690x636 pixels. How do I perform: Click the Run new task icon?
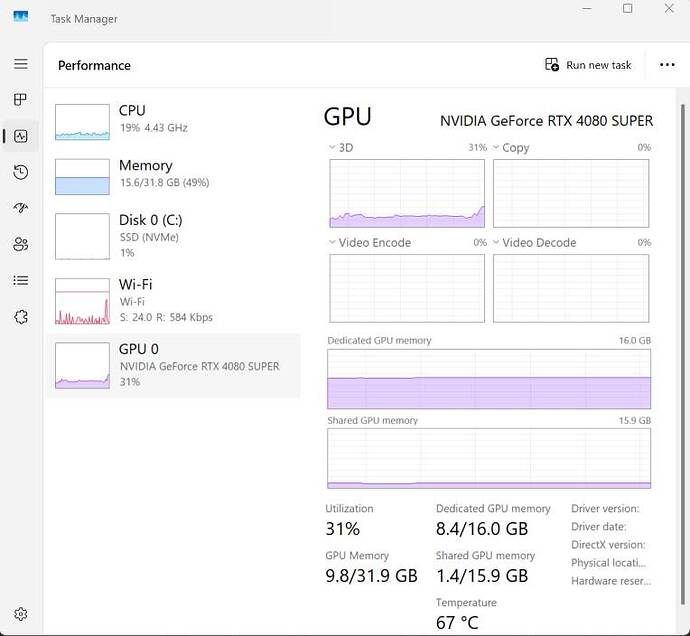point(551,65)
